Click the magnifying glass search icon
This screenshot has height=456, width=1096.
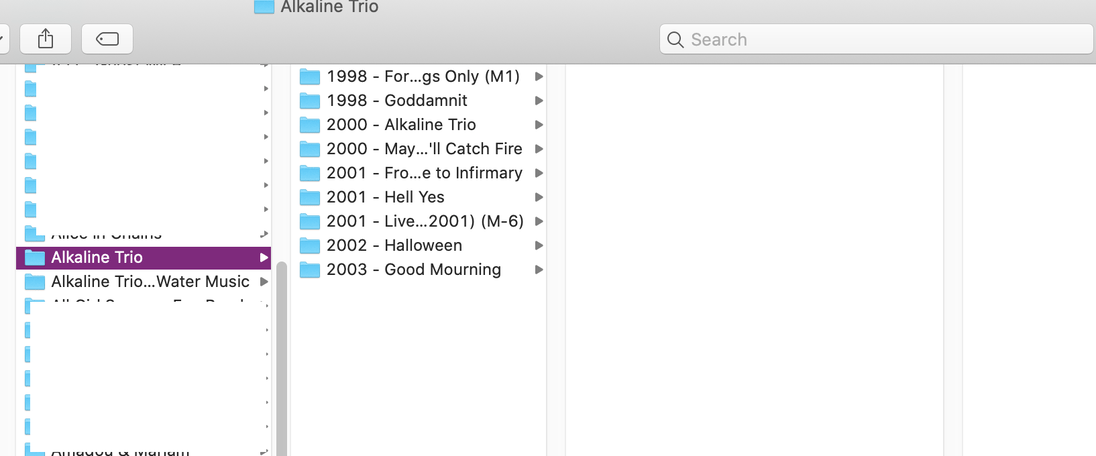point(676,40)
